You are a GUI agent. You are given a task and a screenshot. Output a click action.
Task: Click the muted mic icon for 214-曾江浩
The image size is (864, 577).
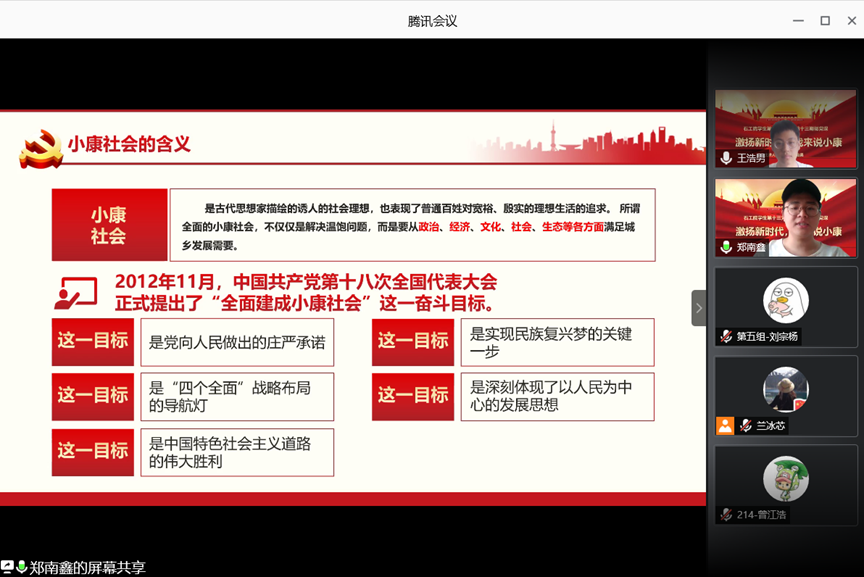point(727,515)
